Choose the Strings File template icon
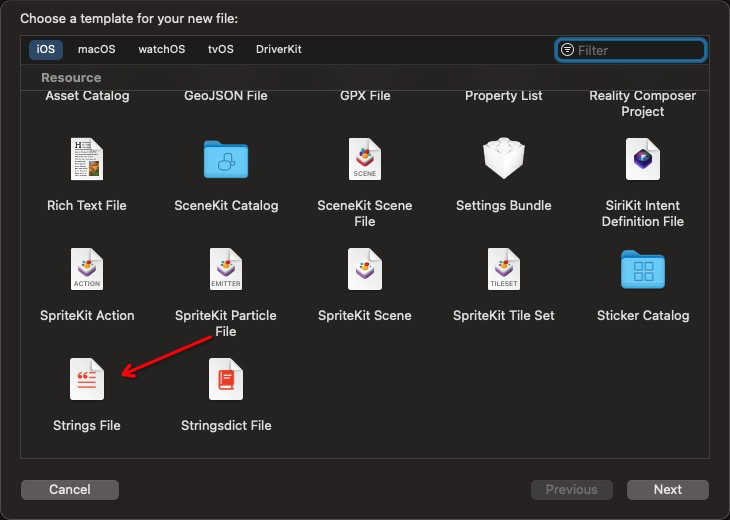Image resolution: width=730 pixels, height=520 pixels. click(x=87, y=379)
